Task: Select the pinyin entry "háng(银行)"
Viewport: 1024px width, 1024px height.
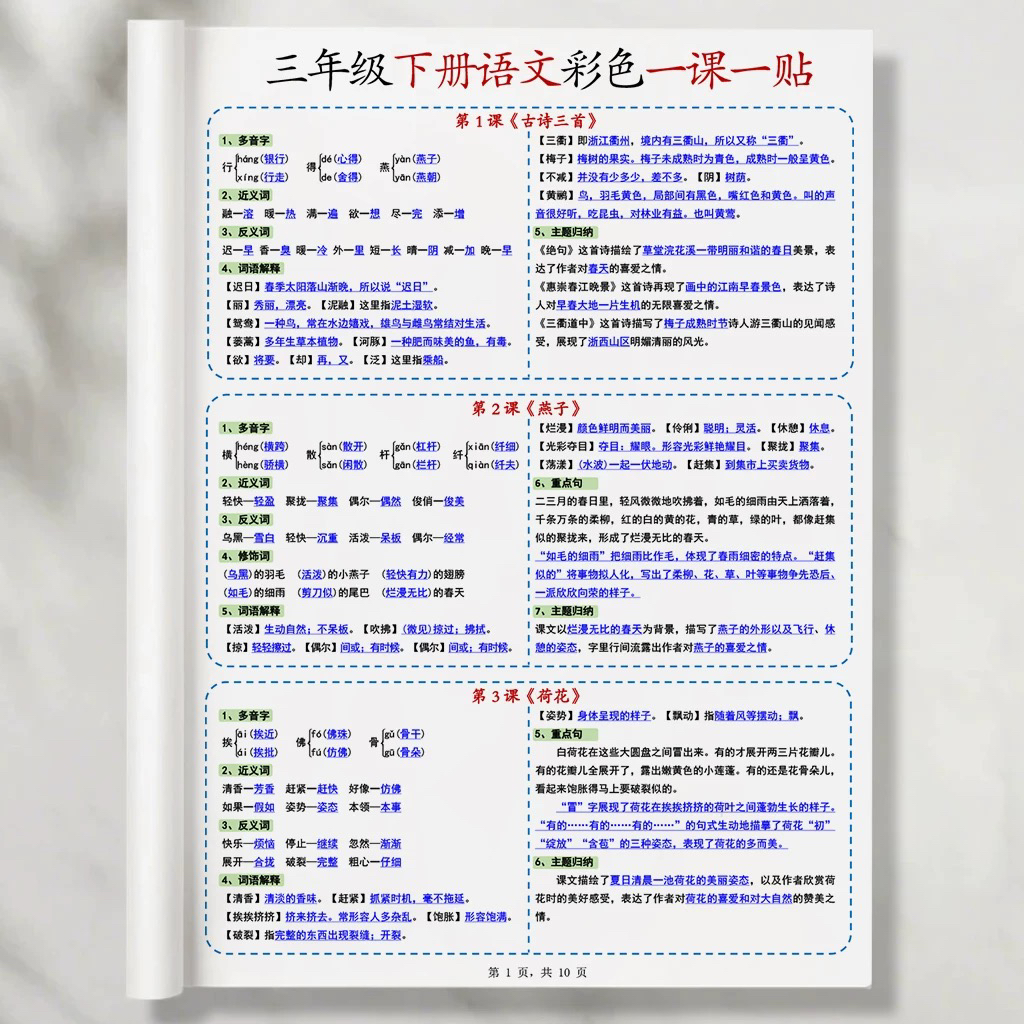Action: 263,159
